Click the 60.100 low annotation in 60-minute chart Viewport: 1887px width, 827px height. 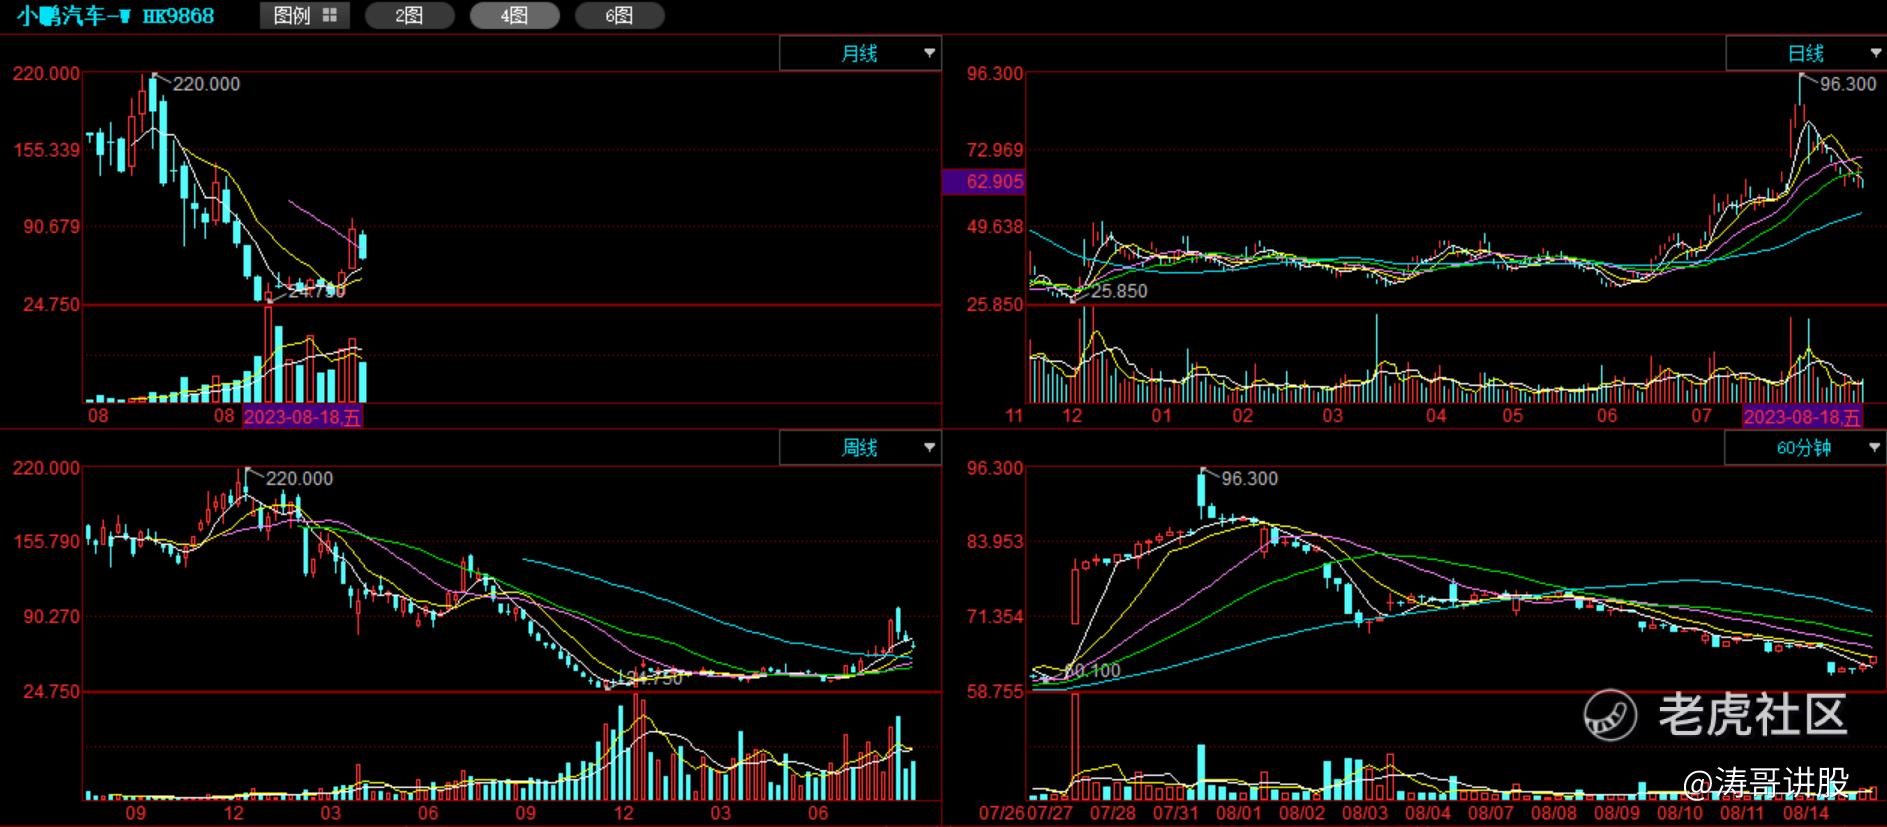[1092, 670]
